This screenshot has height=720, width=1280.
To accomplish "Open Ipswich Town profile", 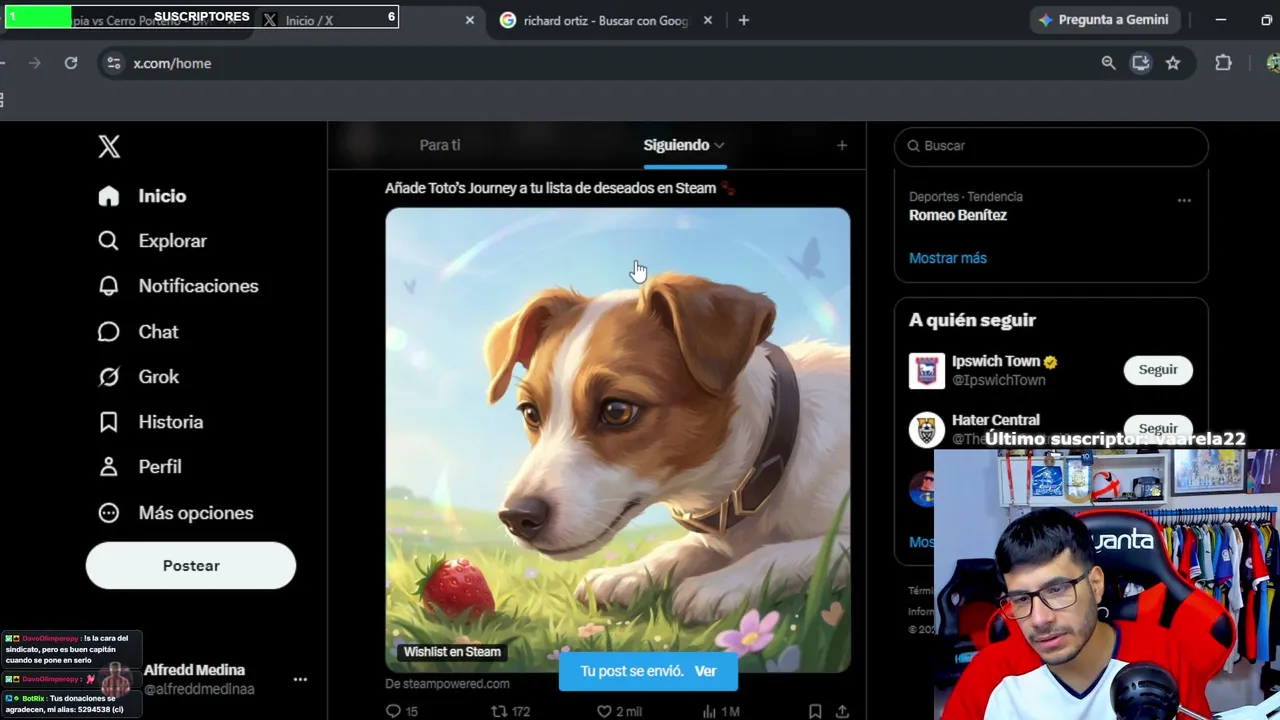I will click(996, 361).
